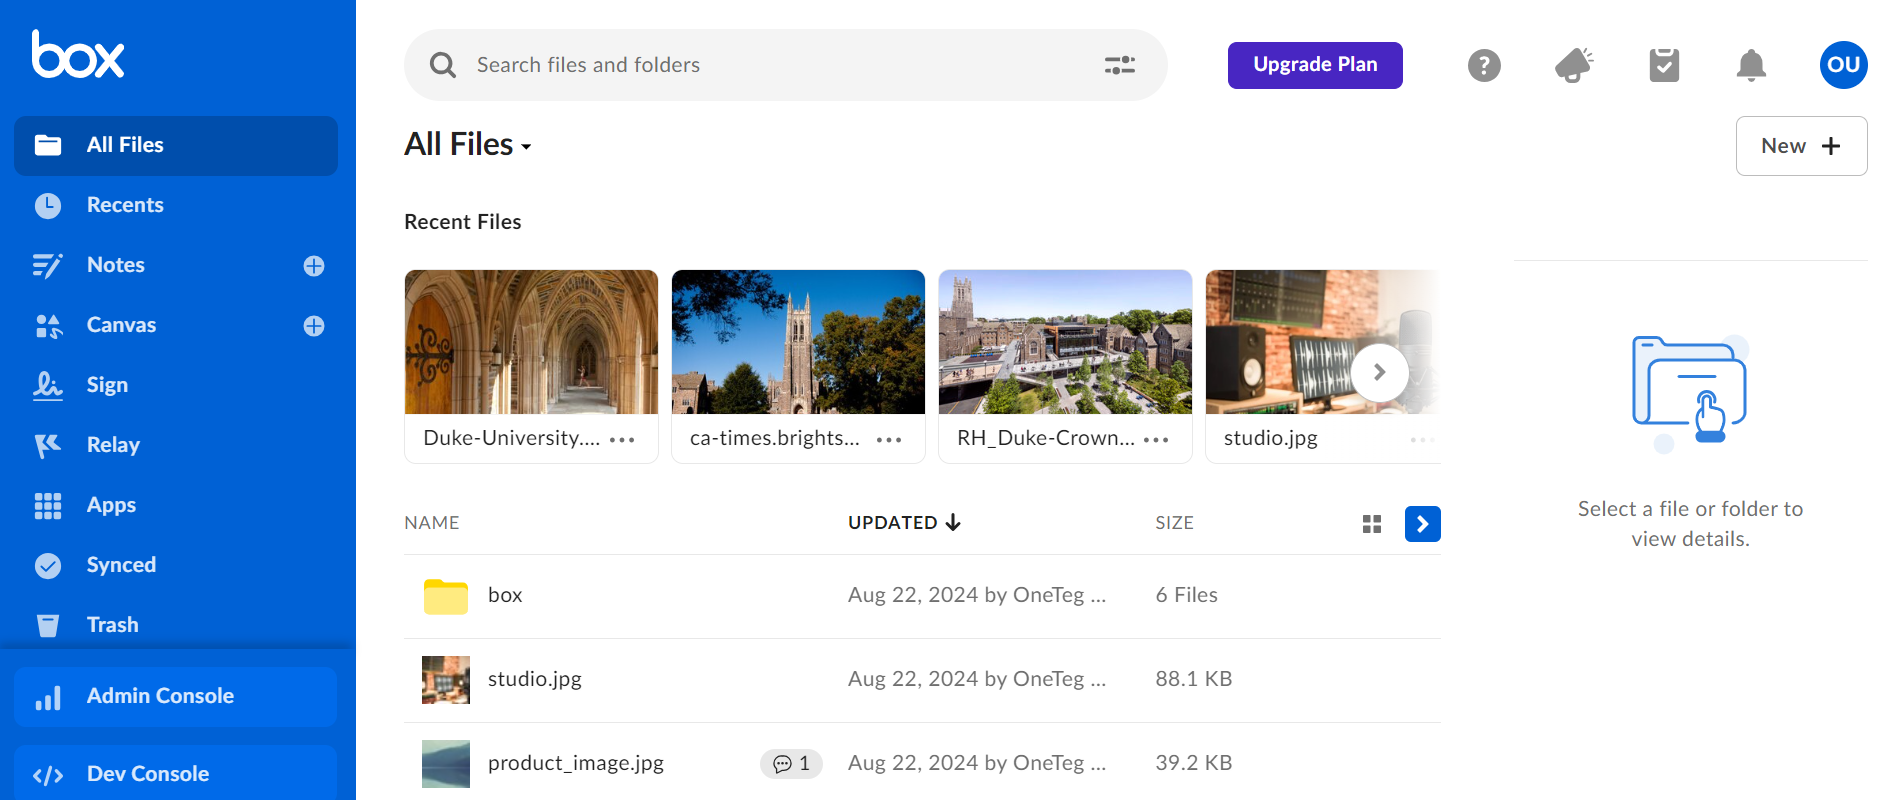Open the RH_Duke-Crown recent file thumbnail
This screenshot has height=800, width=1886.
1065,342
